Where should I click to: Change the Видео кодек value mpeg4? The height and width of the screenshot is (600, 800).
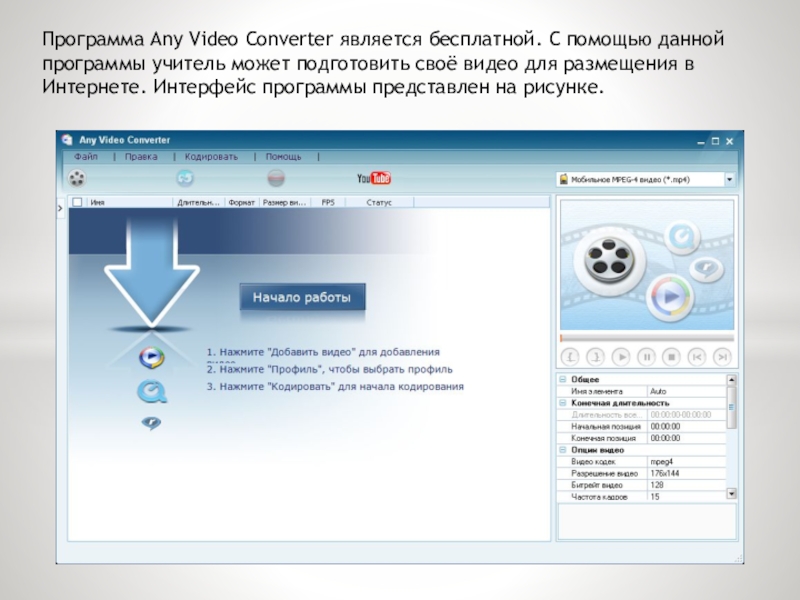point(687,462)
